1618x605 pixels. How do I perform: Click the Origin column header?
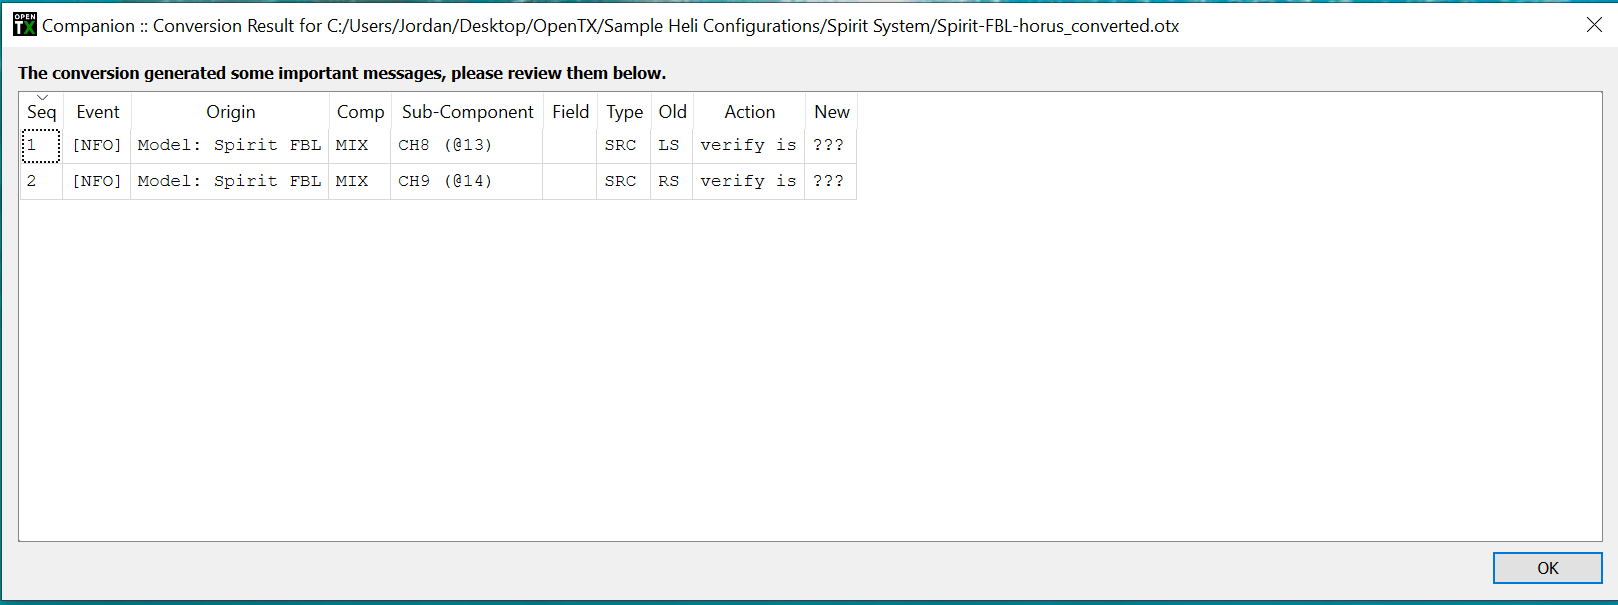(230, 112)
